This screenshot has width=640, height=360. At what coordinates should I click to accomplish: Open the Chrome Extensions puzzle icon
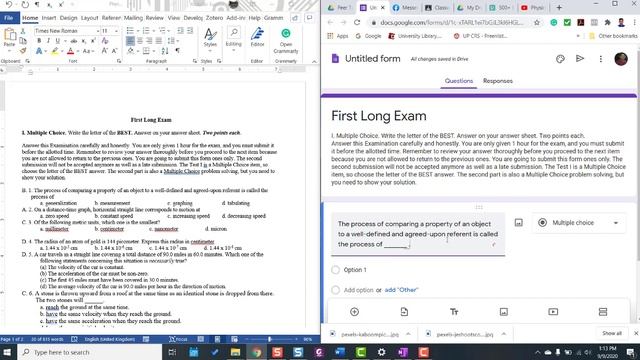(x=607, y=22)
